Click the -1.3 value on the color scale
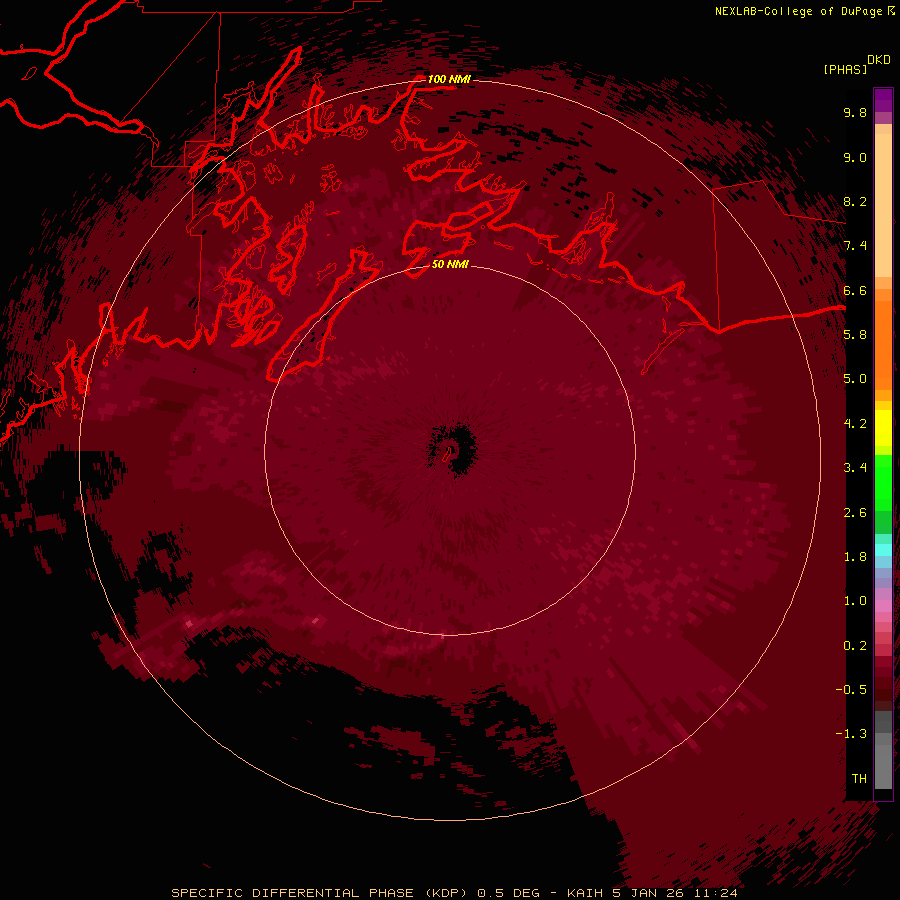 (x=851, y=734)
